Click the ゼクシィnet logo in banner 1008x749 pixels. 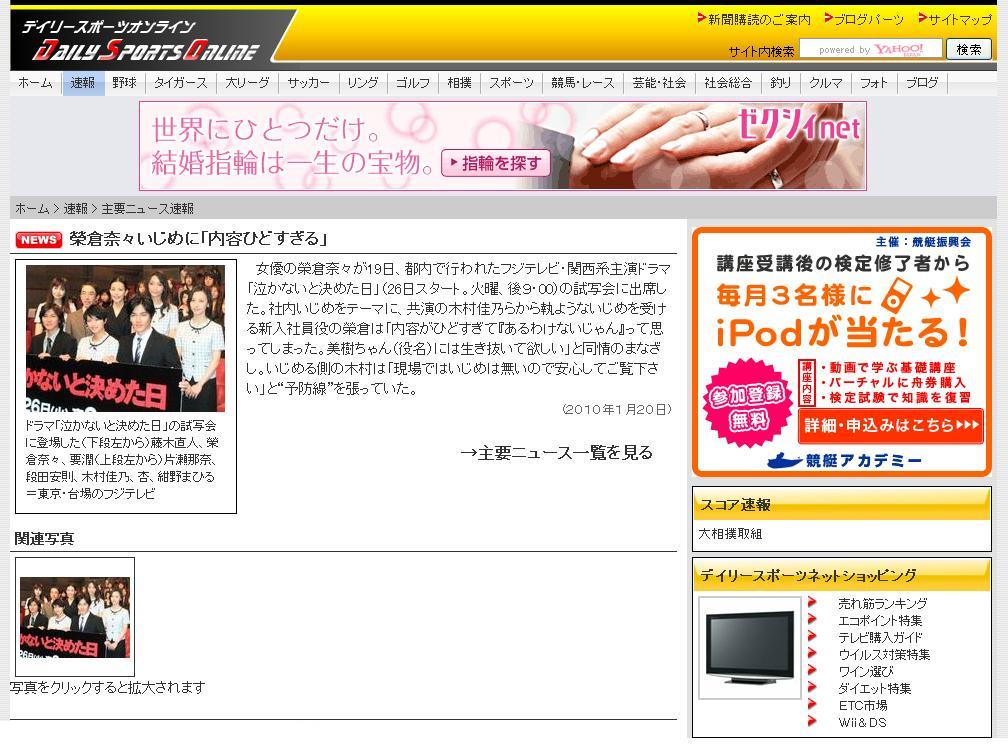pos(798,125)
